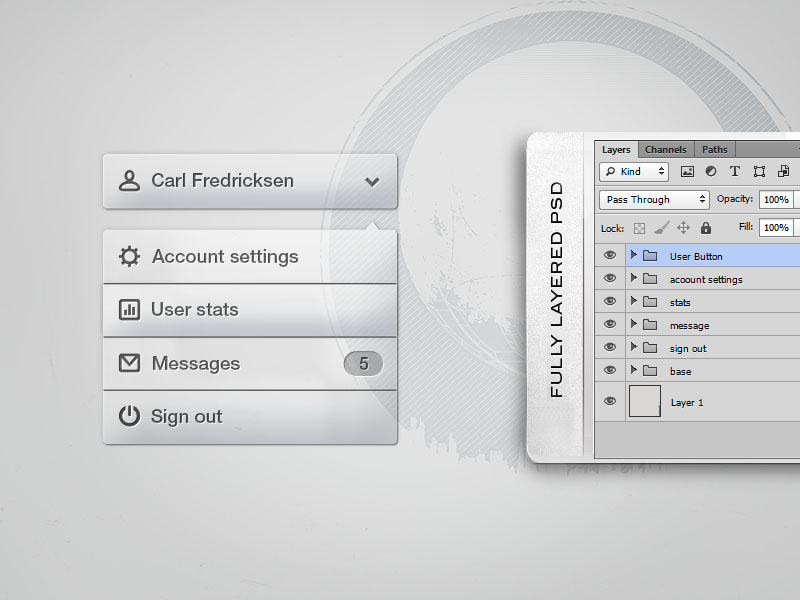Open Account settings menu item
The height and width of the screenshot is (600, 800).
click(250, 256)
